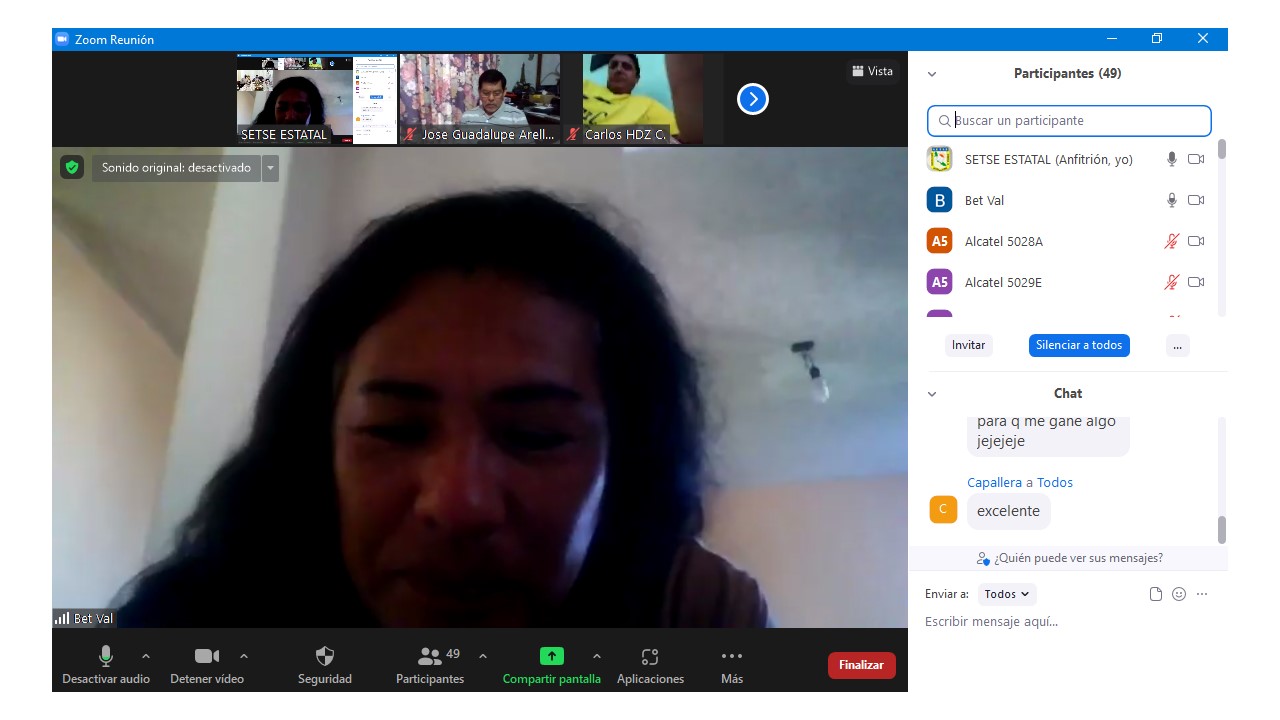Screen dimensions: 1280x720
Task: Select Bet Val's B avatar
Action: pyautogui.click(x=939, y=200)
